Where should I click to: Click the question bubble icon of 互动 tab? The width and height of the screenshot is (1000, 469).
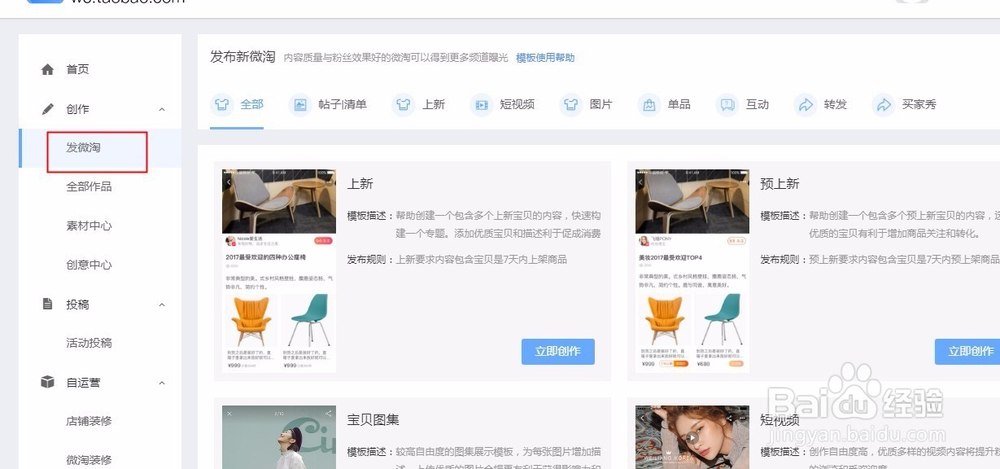point(727,105)
